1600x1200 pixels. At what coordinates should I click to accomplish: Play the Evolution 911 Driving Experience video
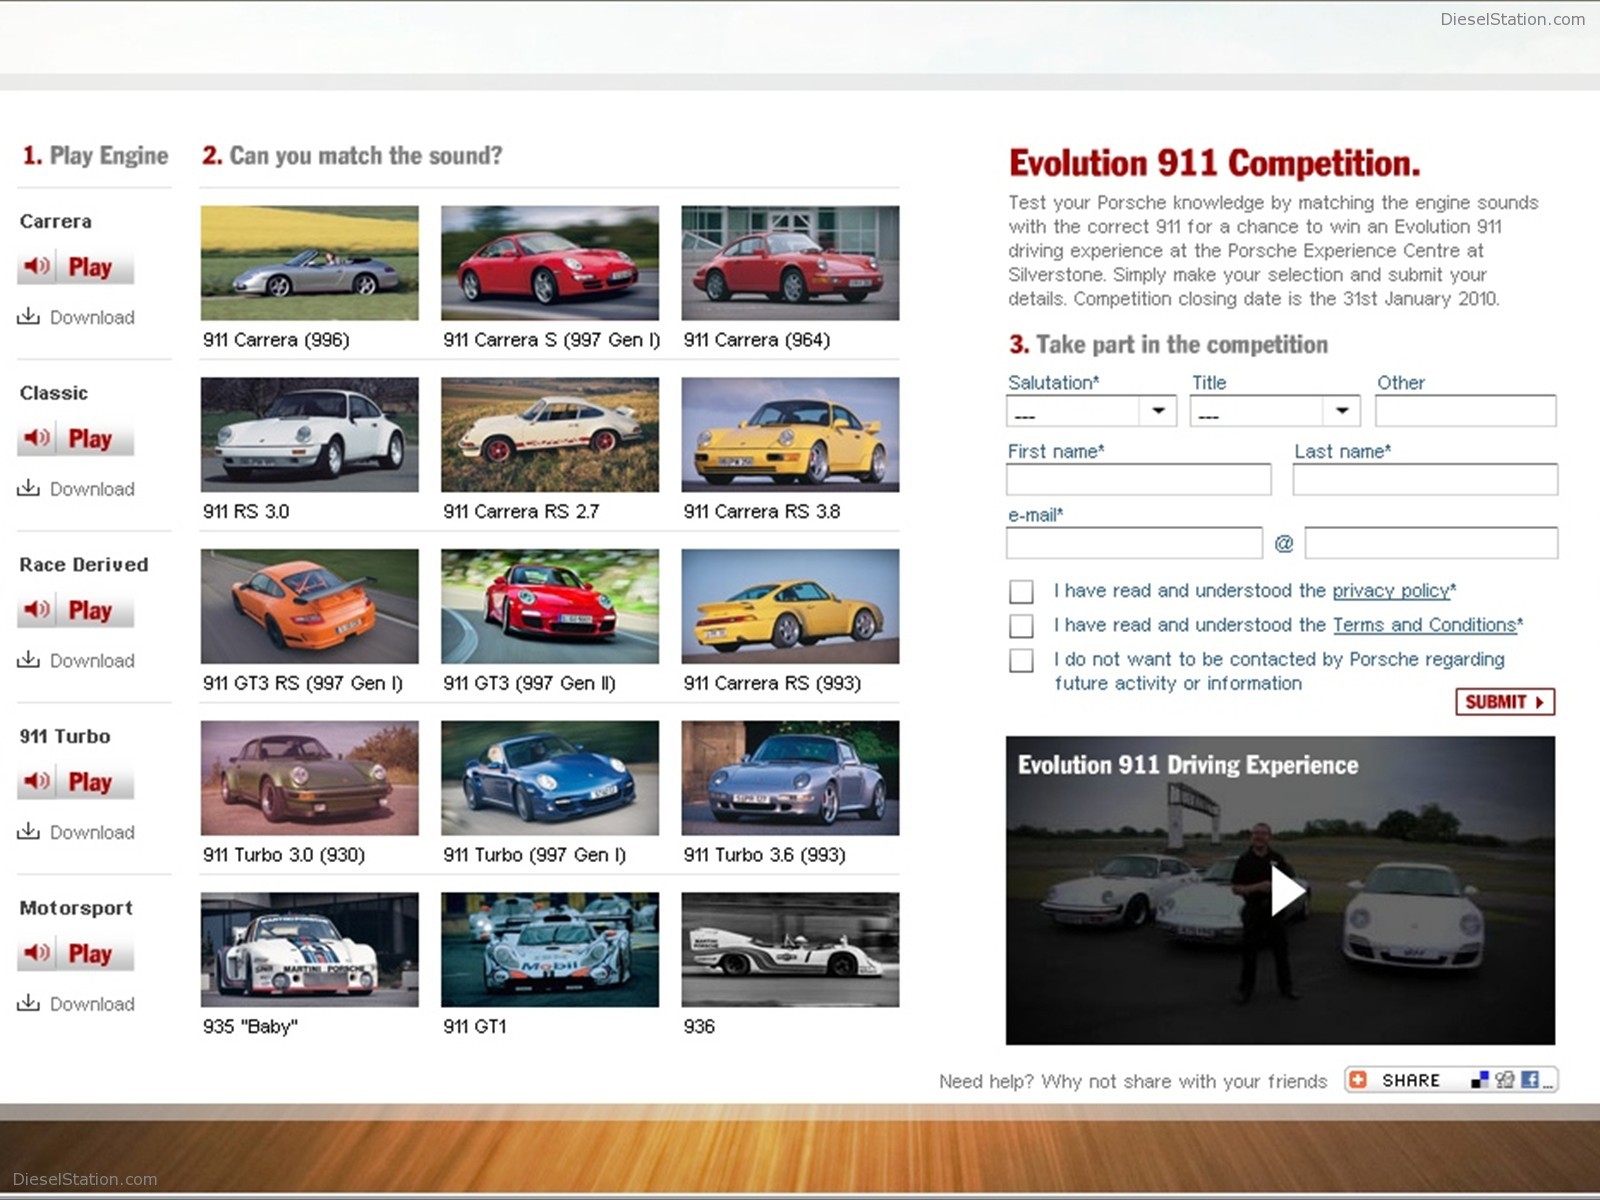tap(1283, 892)
